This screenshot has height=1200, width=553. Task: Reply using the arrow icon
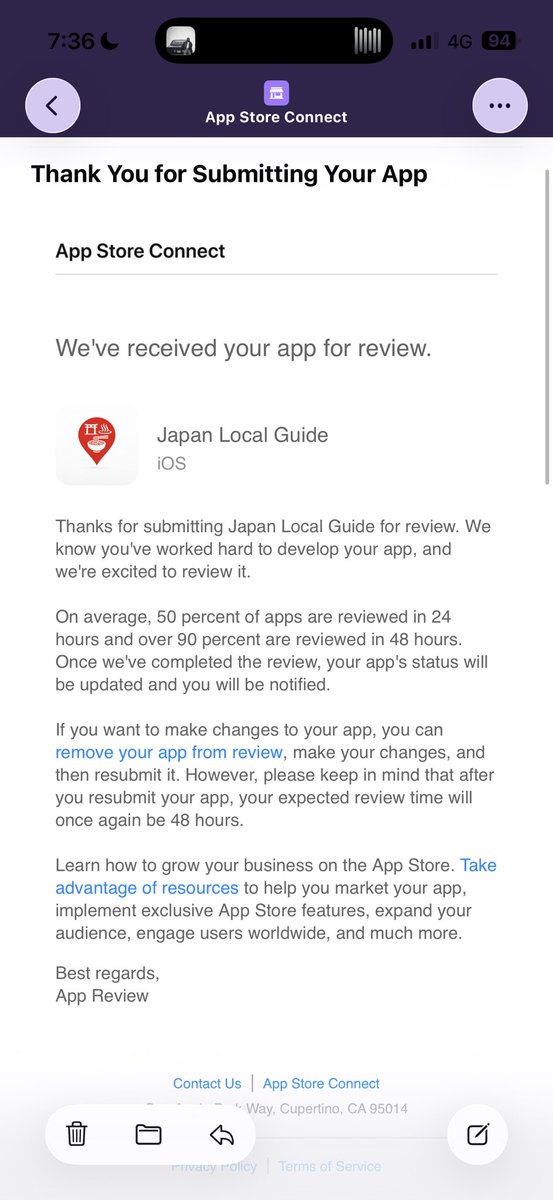[x=221, y=1133]
